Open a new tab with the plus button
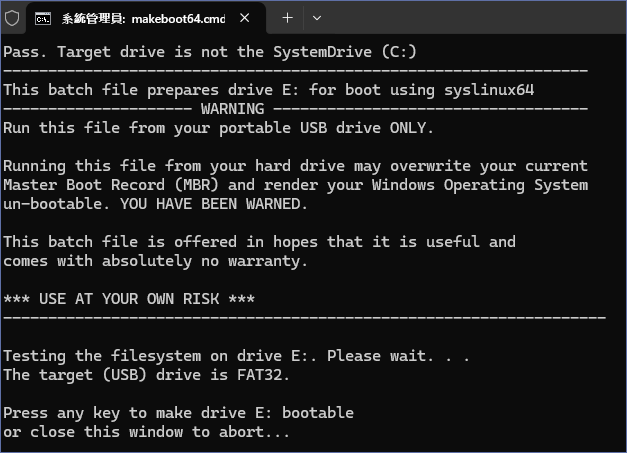This screenshot has width=627, height=453. pyautogui.click(x=287, y=18)
